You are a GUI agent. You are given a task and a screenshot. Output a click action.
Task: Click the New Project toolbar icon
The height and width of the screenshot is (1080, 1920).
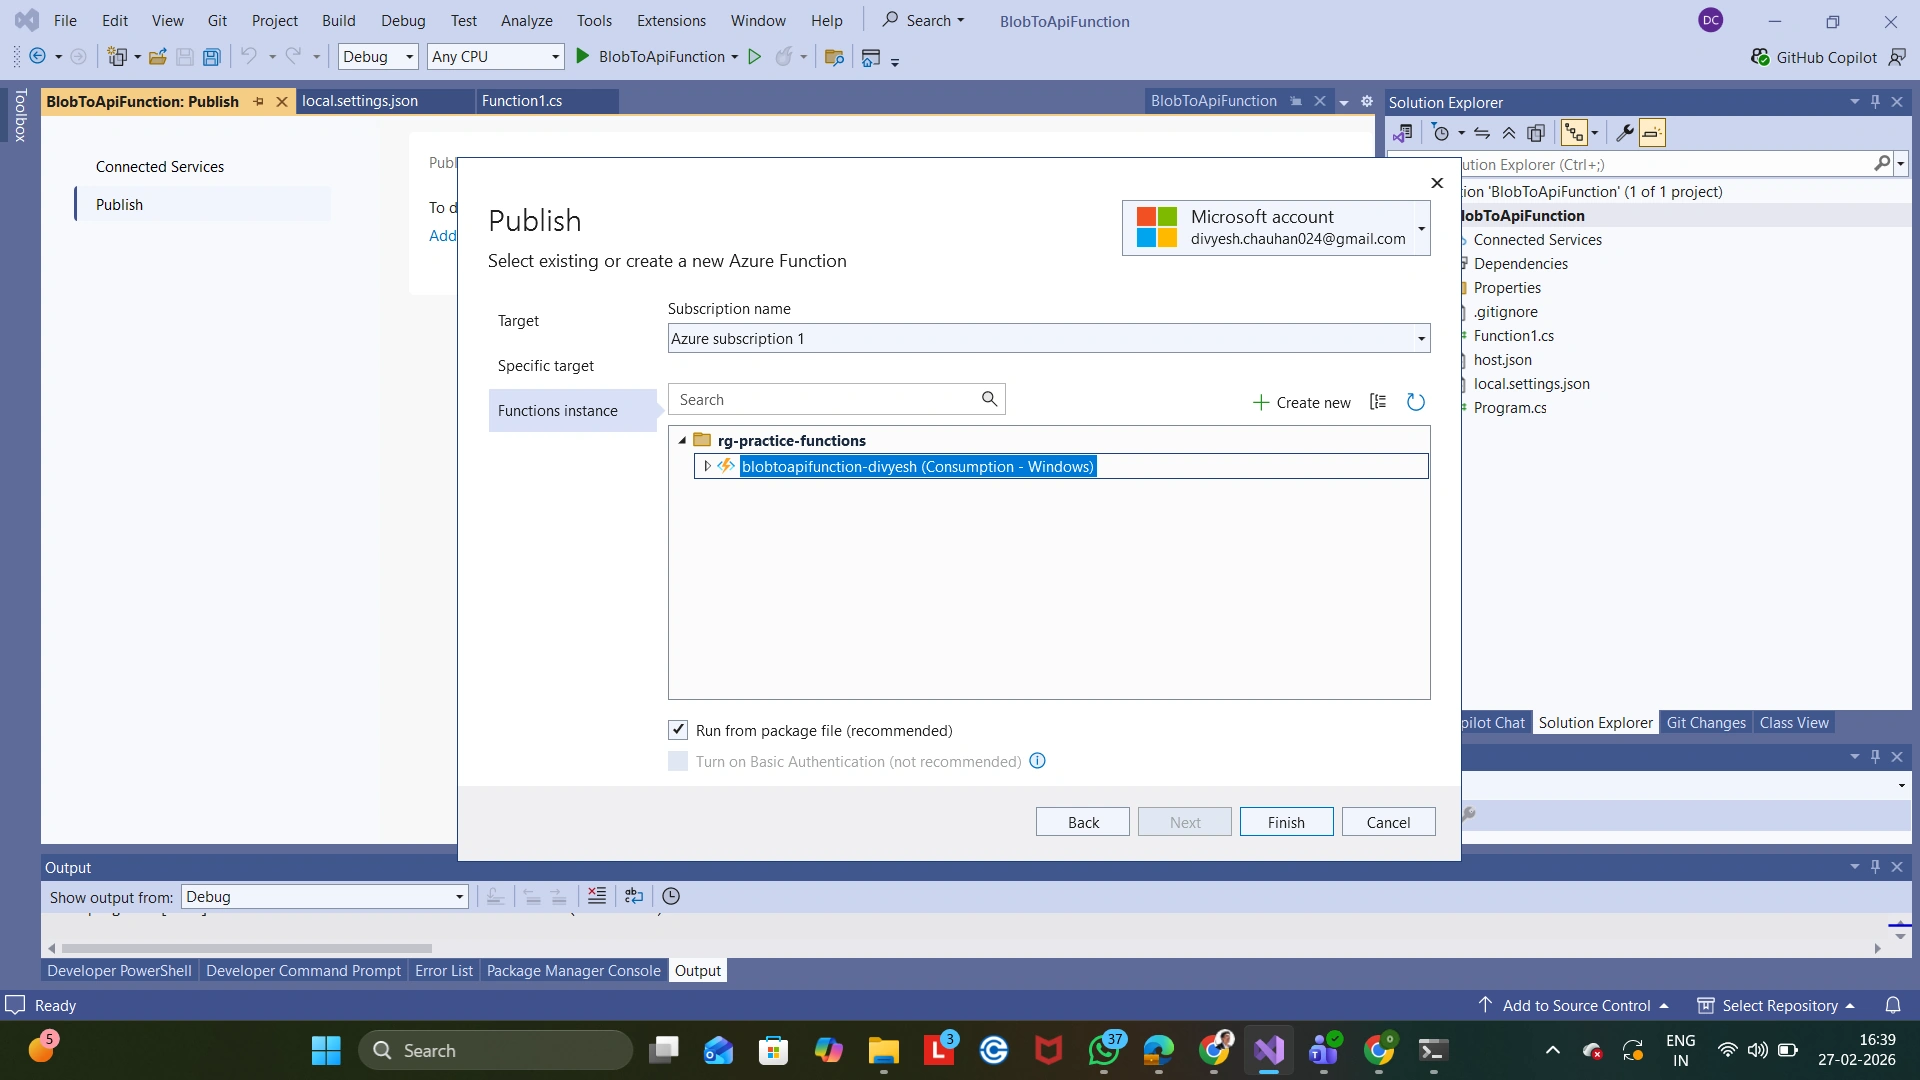117,57
